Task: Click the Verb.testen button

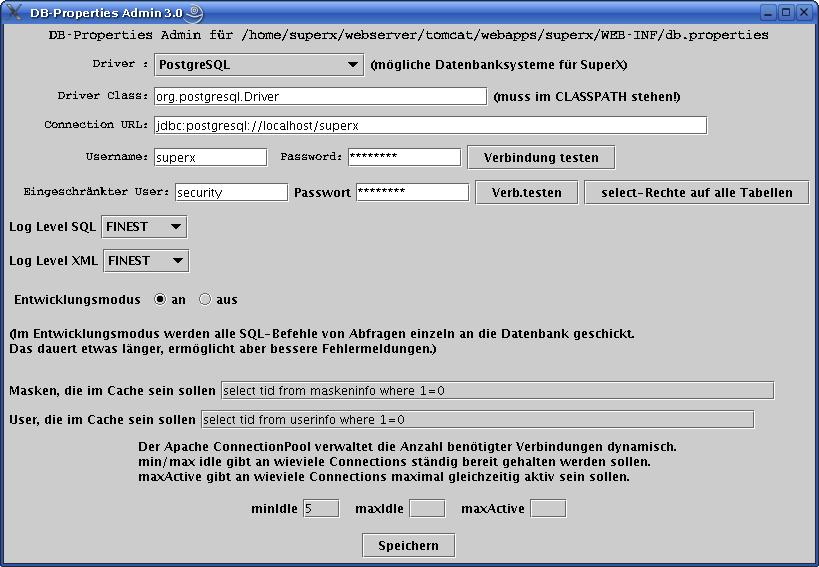Action: pyautogui.click(x=526, y=193)
